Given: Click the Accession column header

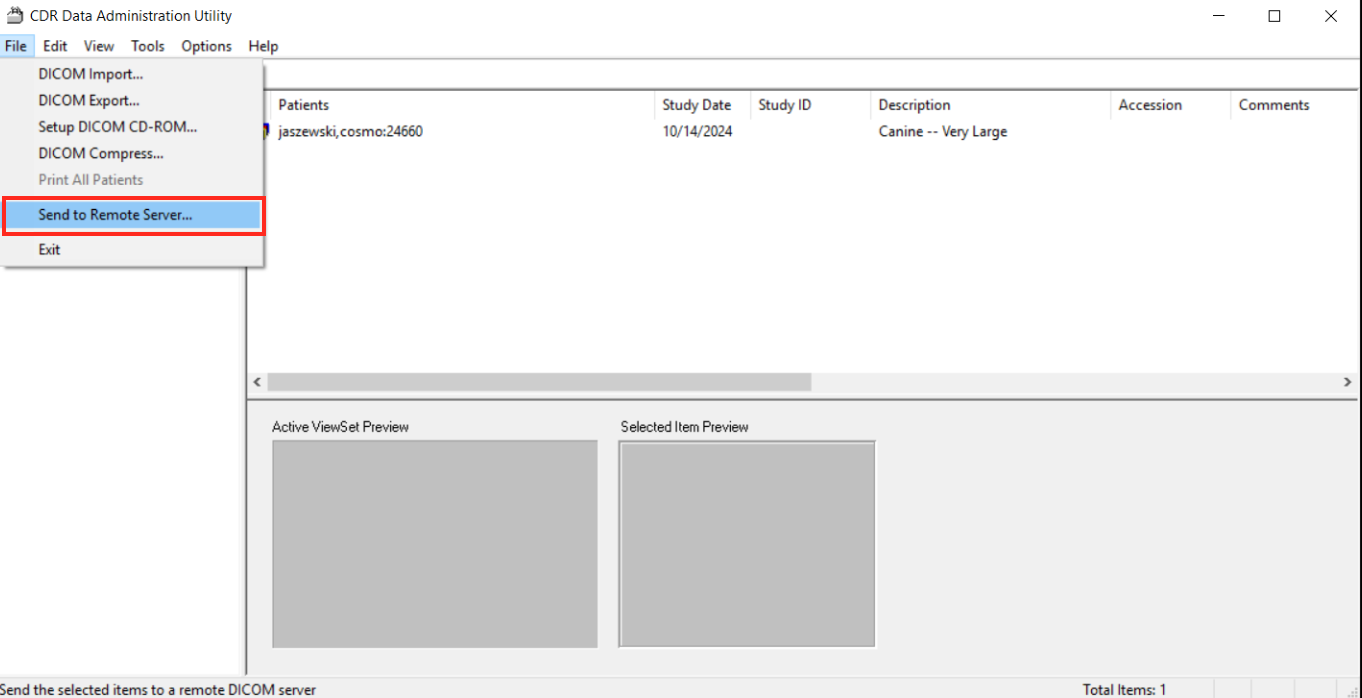Looking at the screenshot, I should tap(1150, 105).
